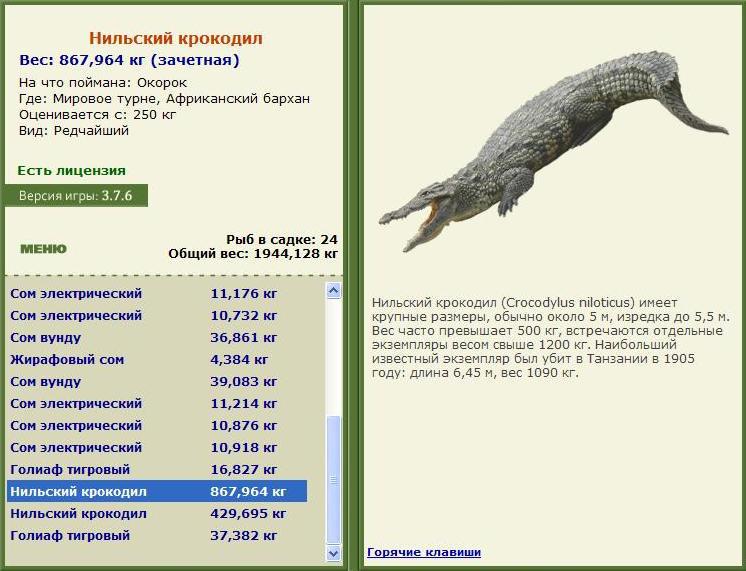Open the МЕНЮ button
Screen dimensions: 746x571
coord(43,249)
